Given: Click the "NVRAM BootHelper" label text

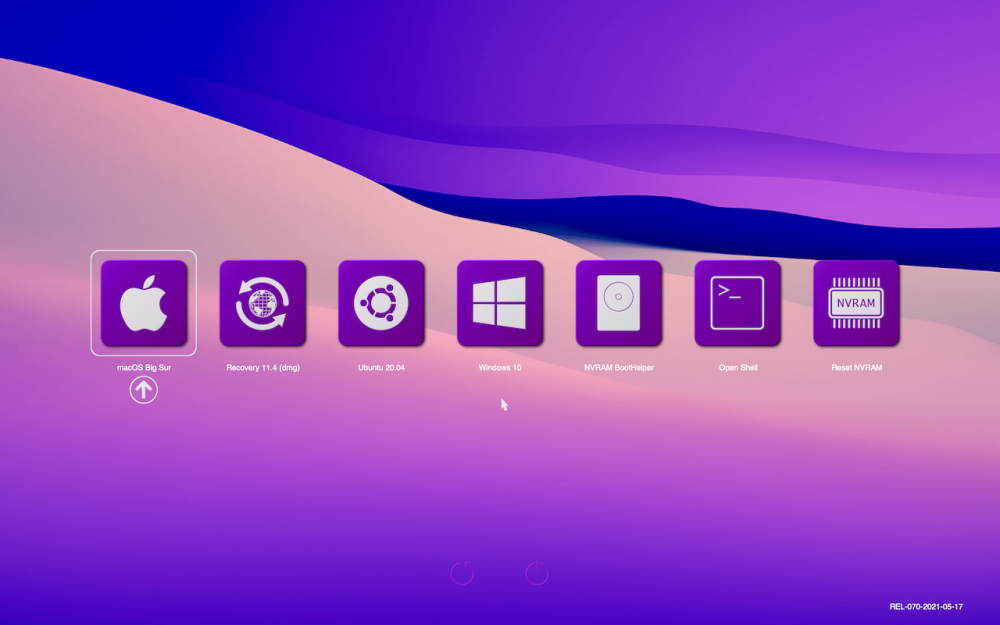Looking at the screenshot, I should pos(619,367).
